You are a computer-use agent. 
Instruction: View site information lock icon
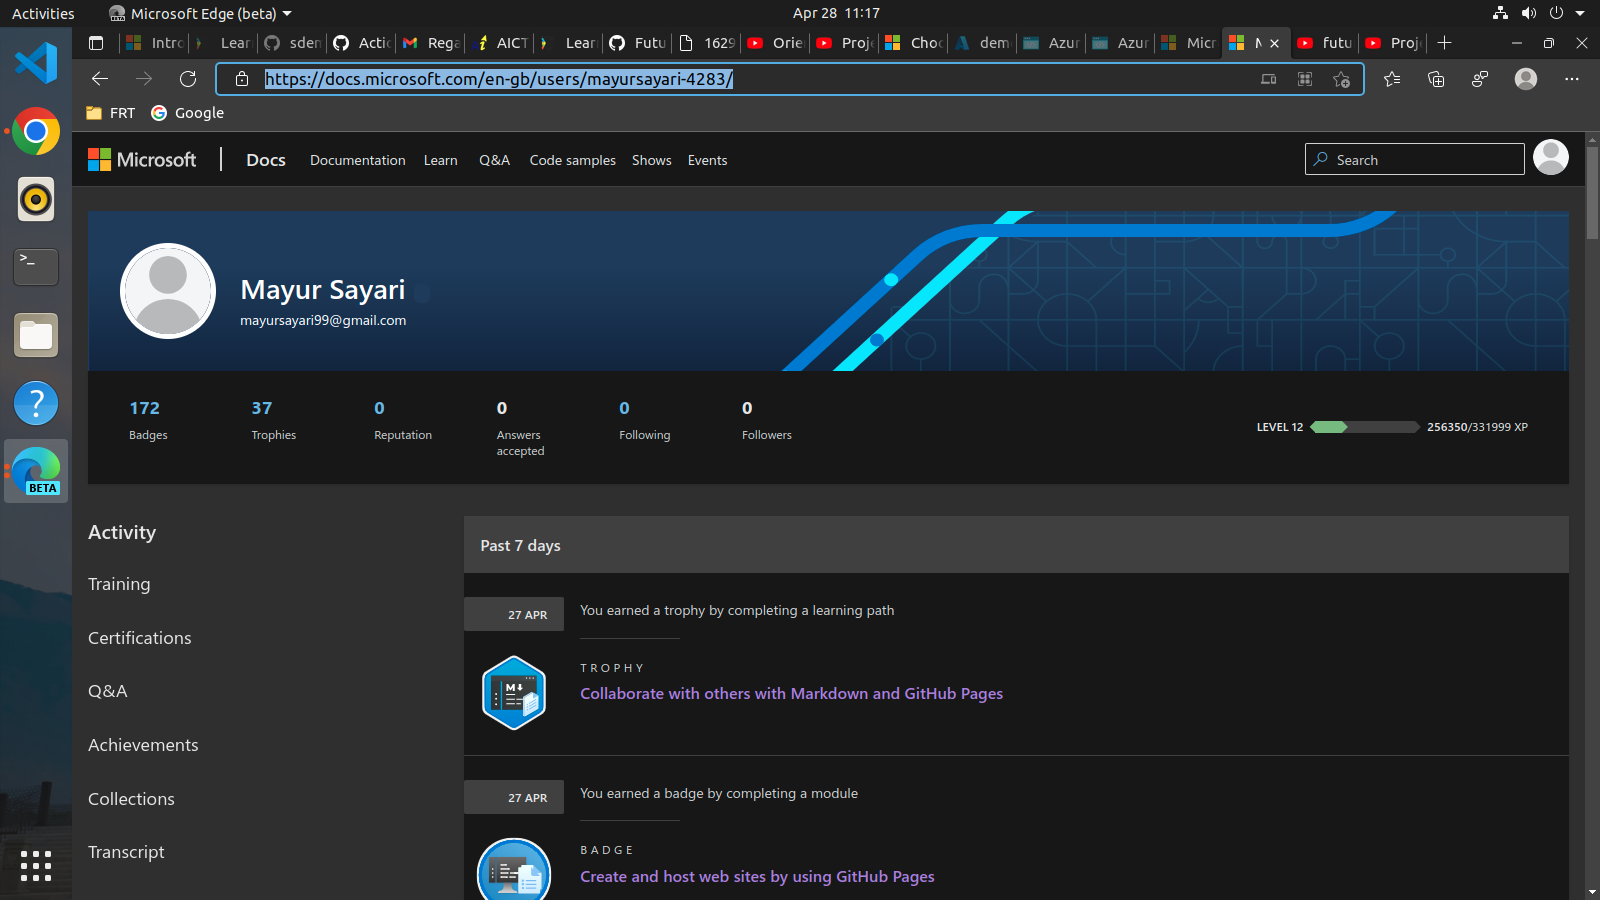click(241, 79)
